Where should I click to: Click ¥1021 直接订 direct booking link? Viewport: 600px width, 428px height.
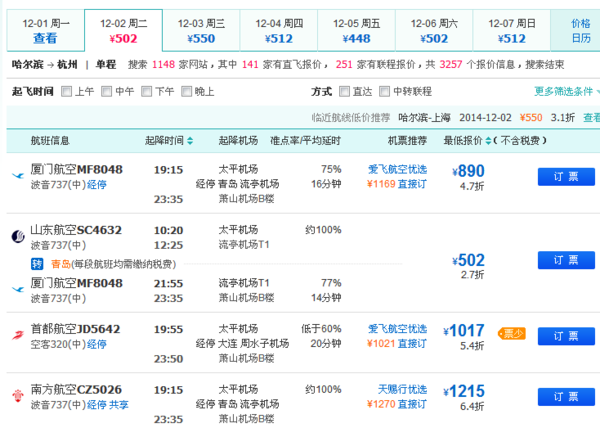pos(397,343)
